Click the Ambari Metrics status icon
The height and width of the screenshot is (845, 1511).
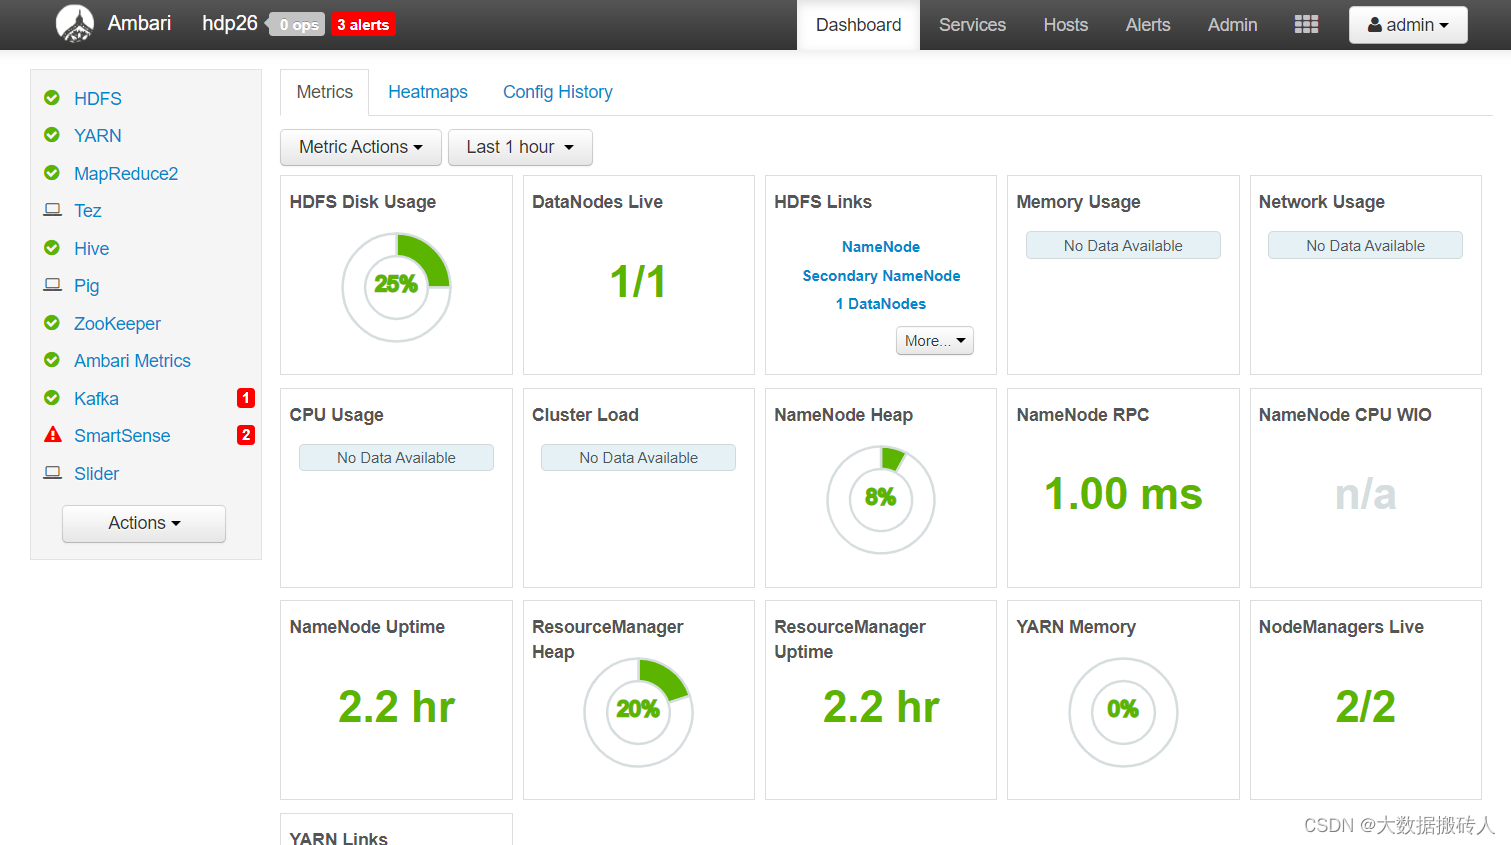52,360
